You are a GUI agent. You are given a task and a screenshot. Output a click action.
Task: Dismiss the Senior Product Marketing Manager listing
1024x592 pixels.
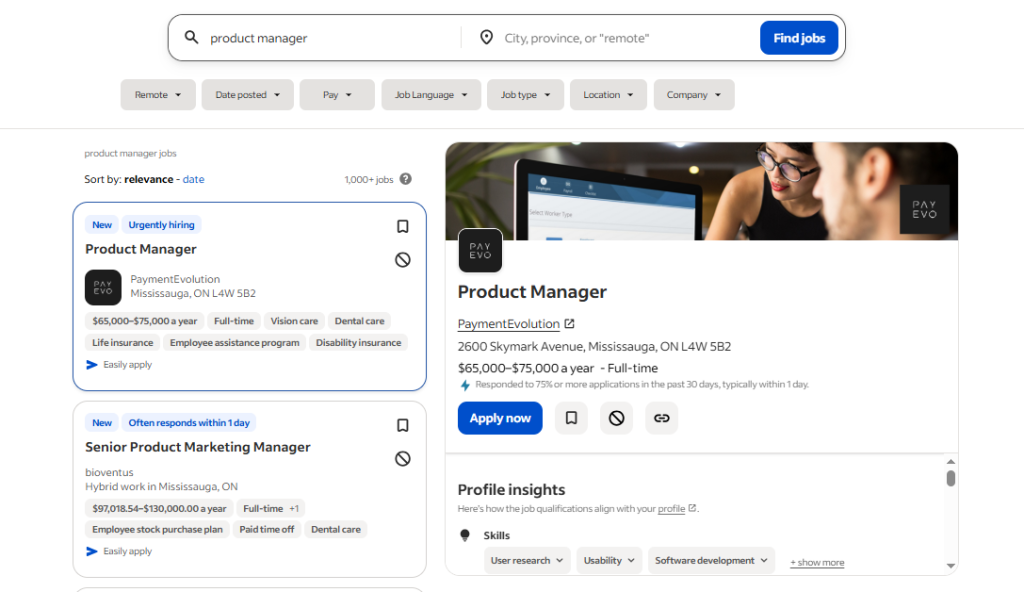(x=403, y=458)
